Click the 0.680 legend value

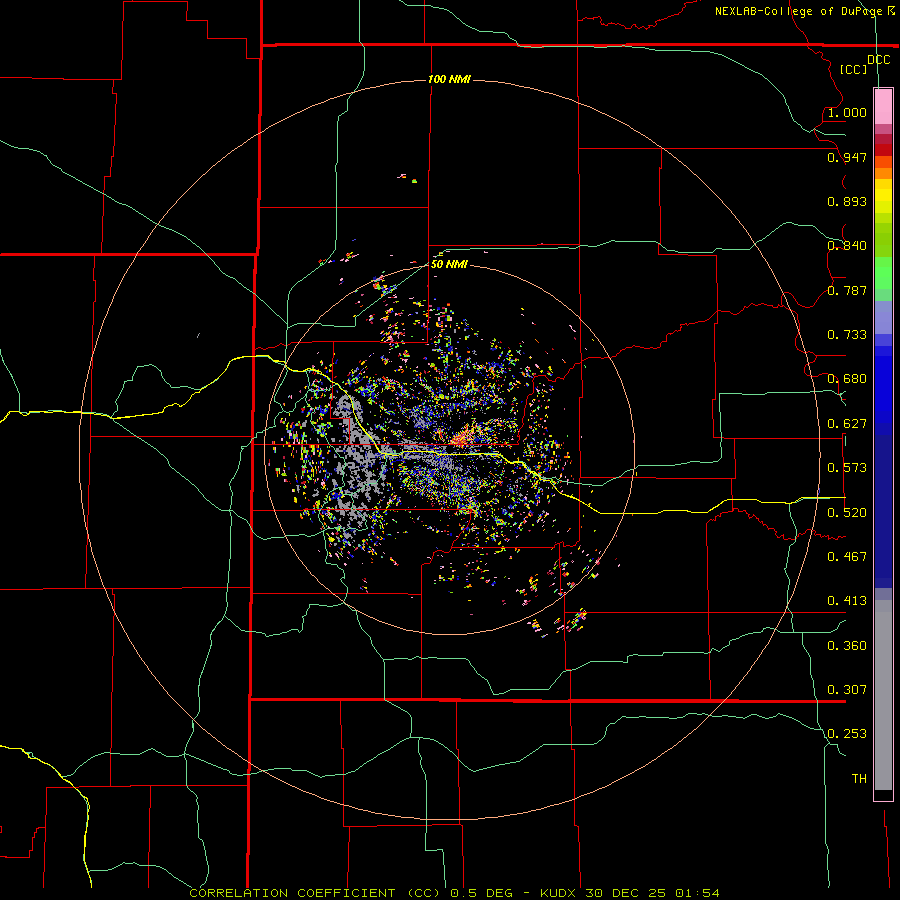point(847,379)
